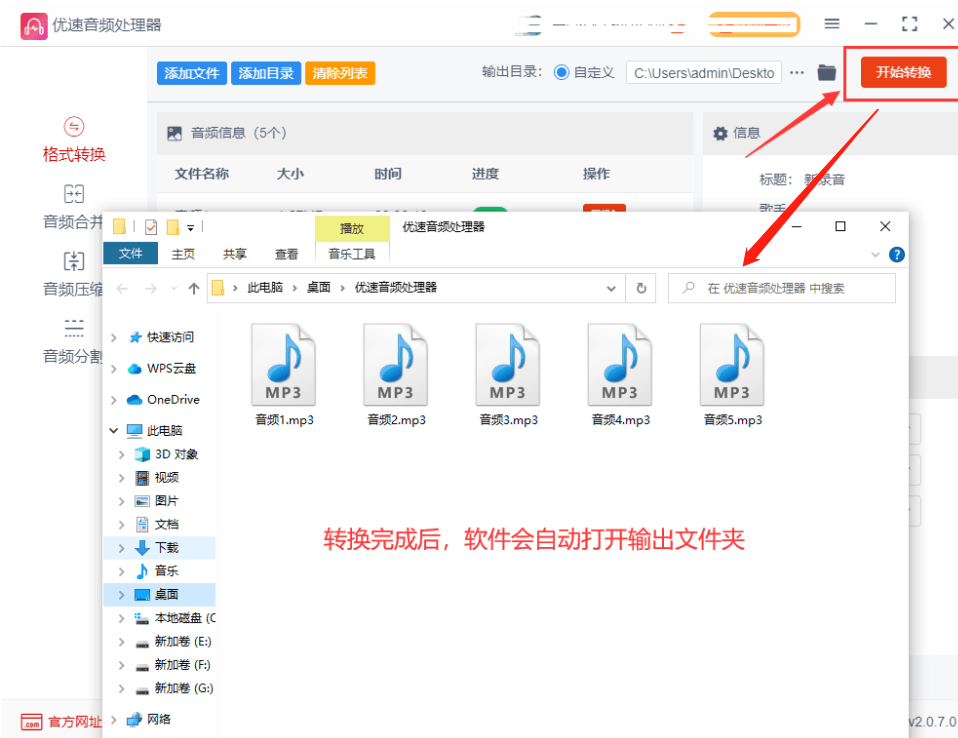The image size is (958, 738).
Task: Open the address bar history dropdown
Action: pos(611,288)
